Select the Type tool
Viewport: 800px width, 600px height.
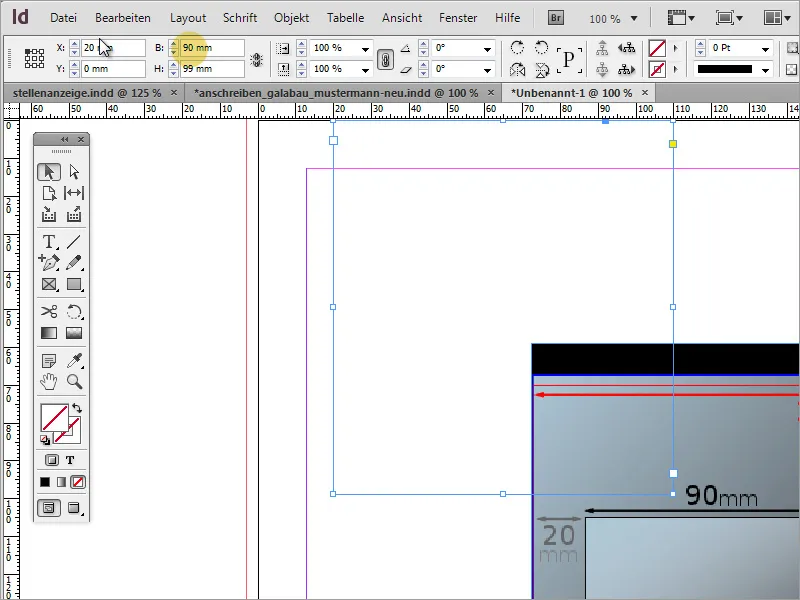[x=49, y=241]
